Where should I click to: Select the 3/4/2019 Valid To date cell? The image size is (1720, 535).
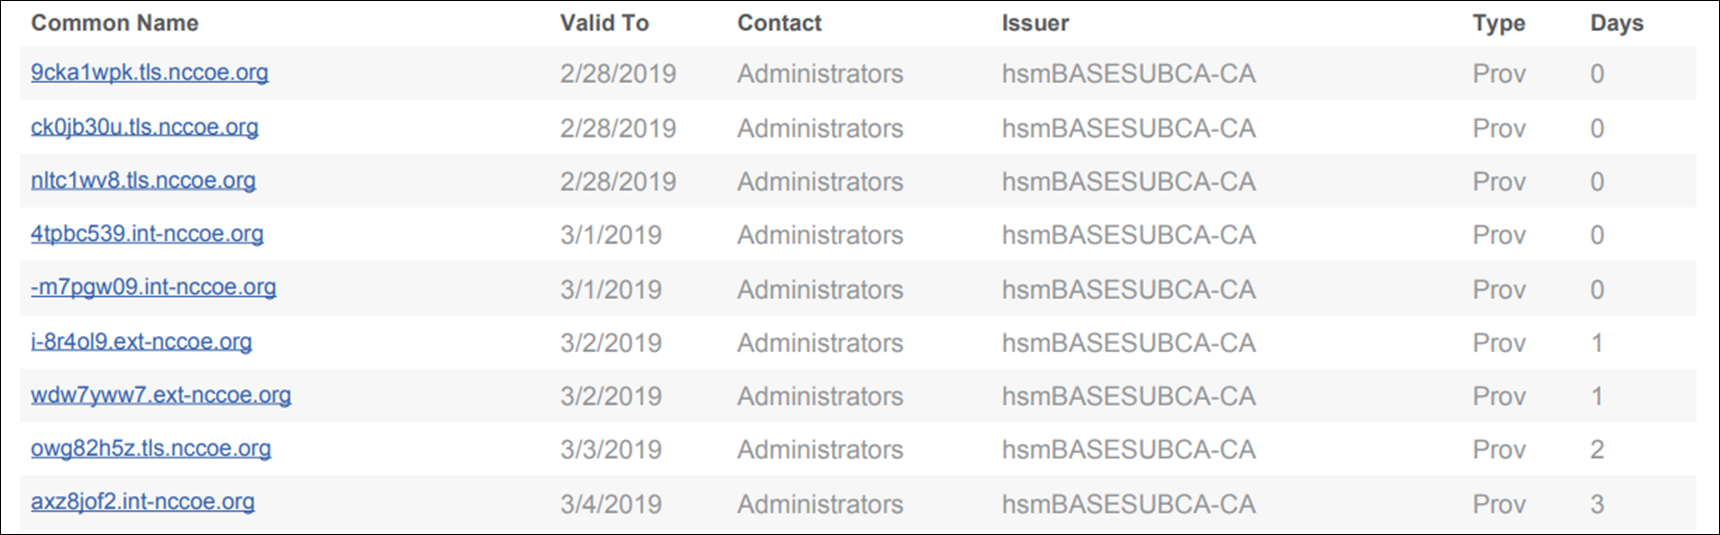pos(610,504)
